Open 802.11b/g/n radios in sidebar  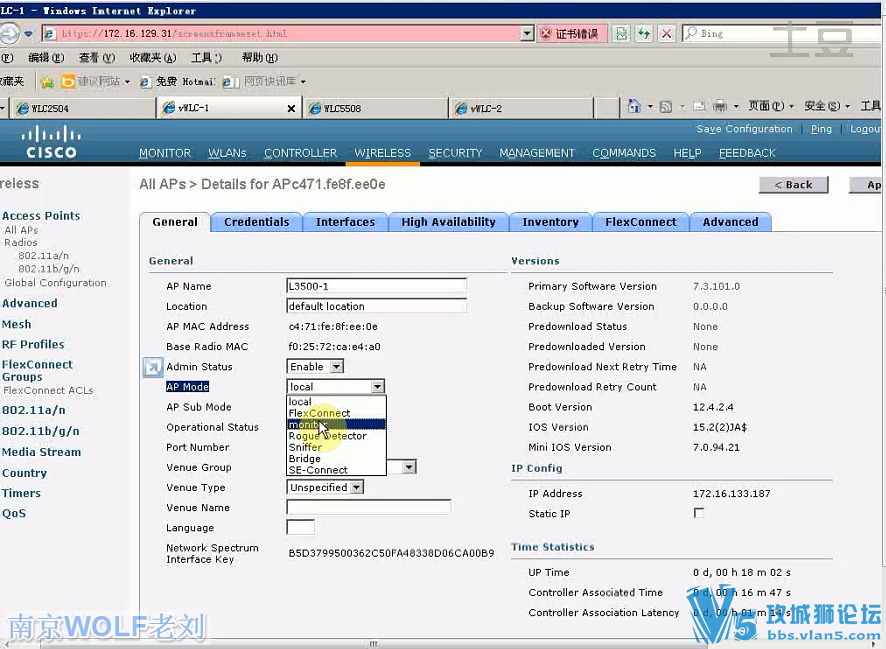tap(49, 269)
